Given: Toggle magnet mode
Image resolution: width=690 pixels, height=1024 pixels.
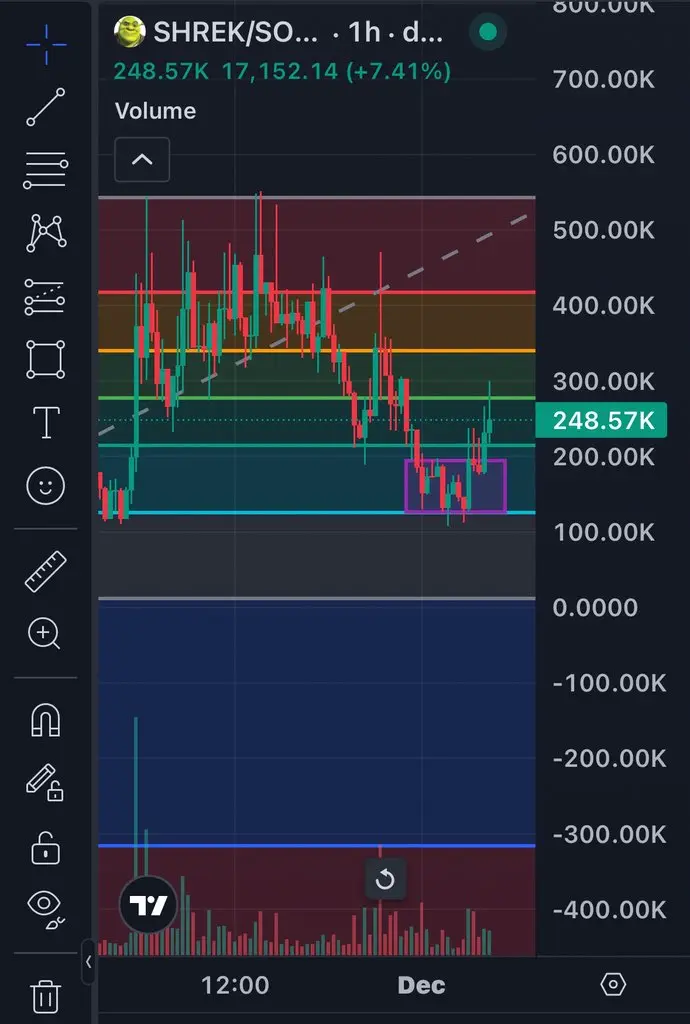Looking at the screenshot, I should click(46, 720).
